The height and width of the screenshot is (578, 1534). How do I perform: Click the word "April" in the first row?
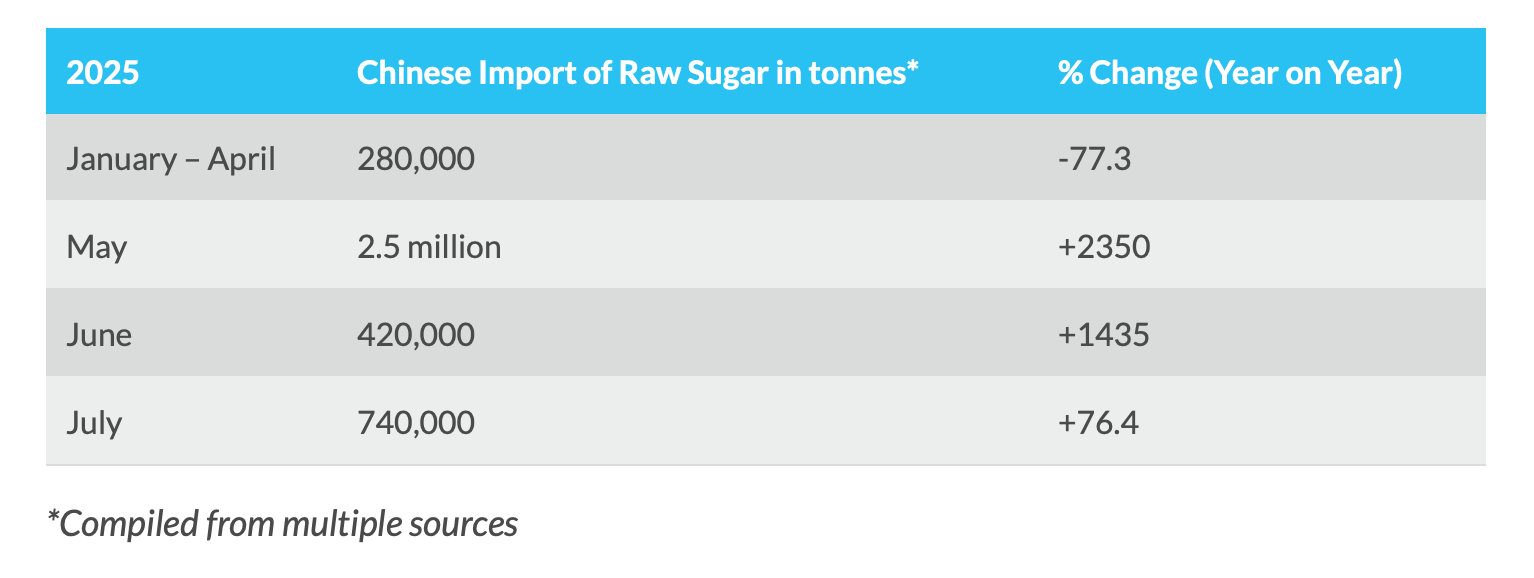click(x=241, y=159)
